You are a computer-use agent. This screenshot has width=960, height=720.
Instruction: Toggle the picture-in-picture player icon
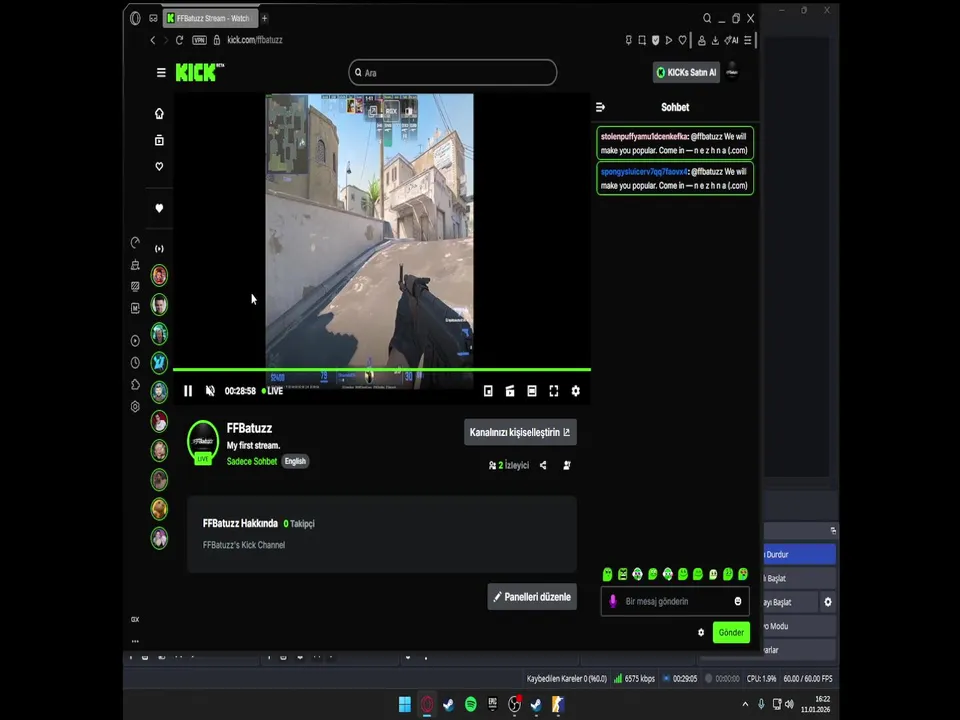488,391
